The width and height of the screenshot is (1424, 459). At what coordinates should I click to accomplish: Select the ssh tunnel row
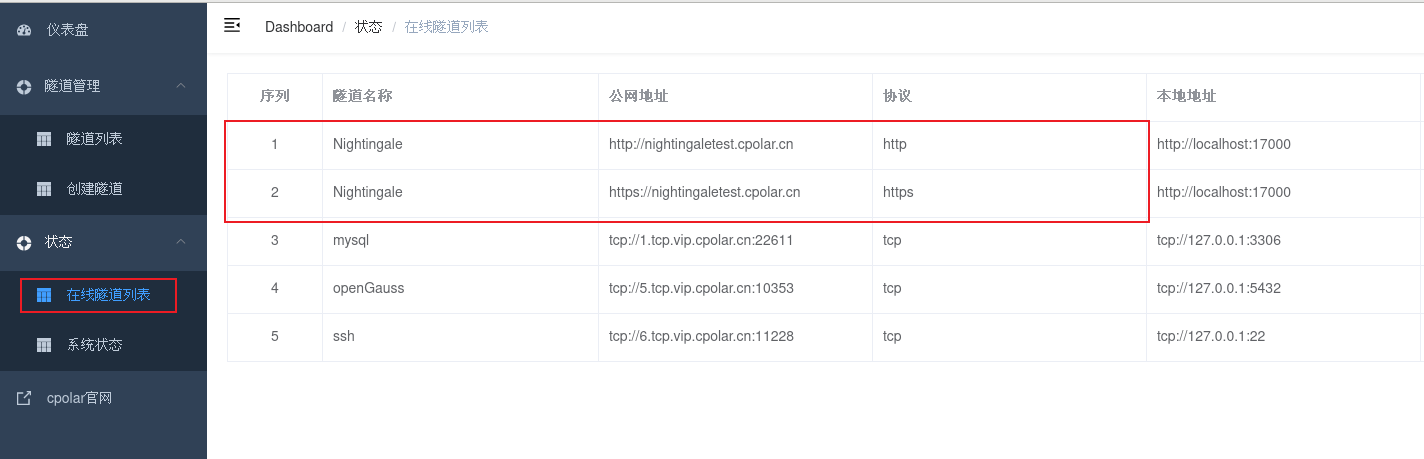tap(825, 337)
